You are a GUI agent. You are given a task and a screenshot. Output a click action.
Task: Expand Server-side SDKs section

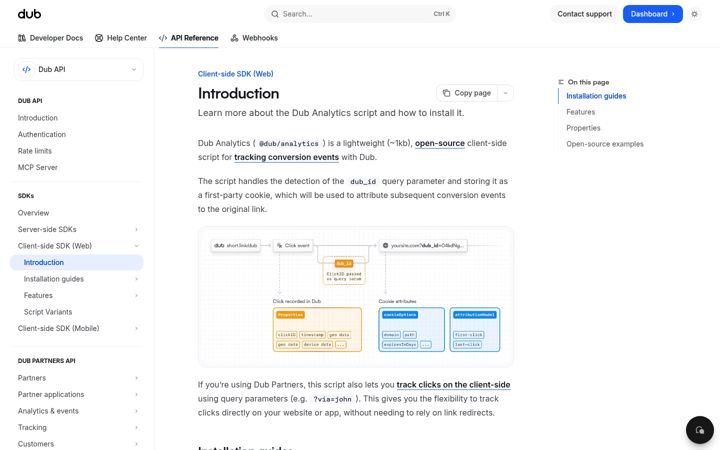click(x=136, y=230)
